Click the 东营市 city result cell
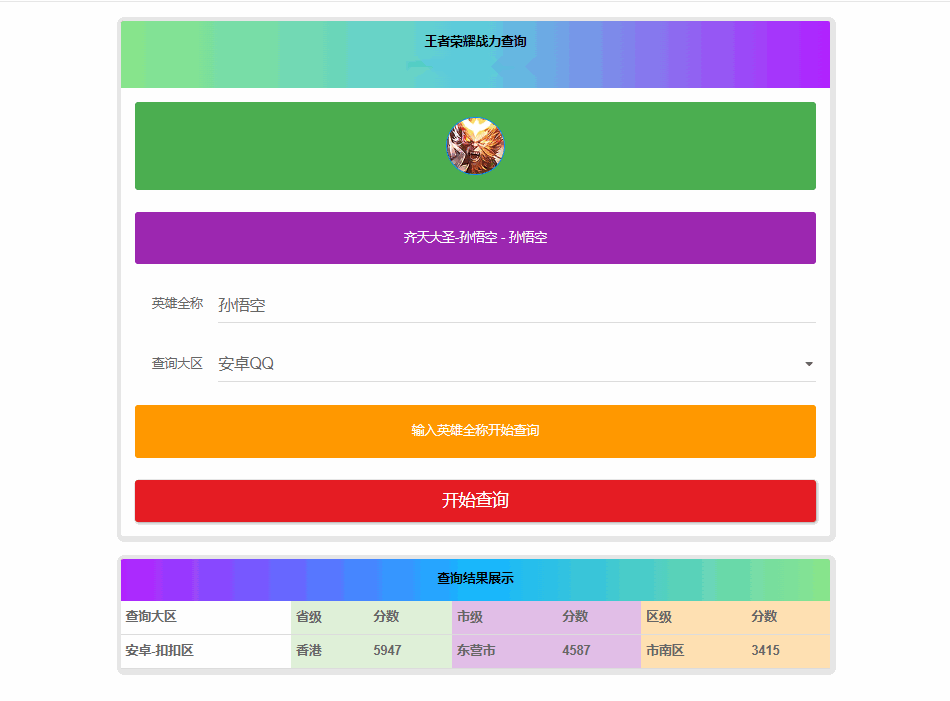Image resolution: width=950 pixels, height=701 pixels. click(x=474, y=650)
